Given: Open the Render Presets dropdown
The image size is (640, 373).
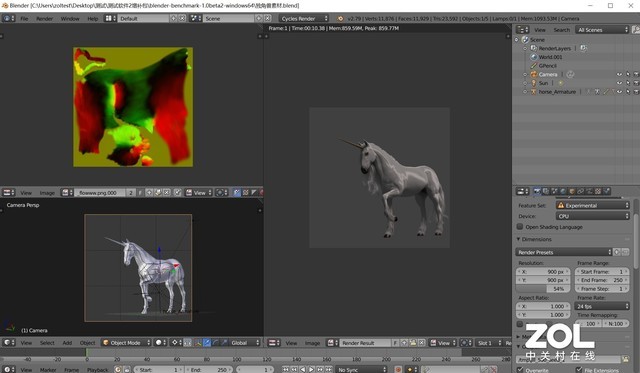Looking at the screenshot, I should (564, 252).
